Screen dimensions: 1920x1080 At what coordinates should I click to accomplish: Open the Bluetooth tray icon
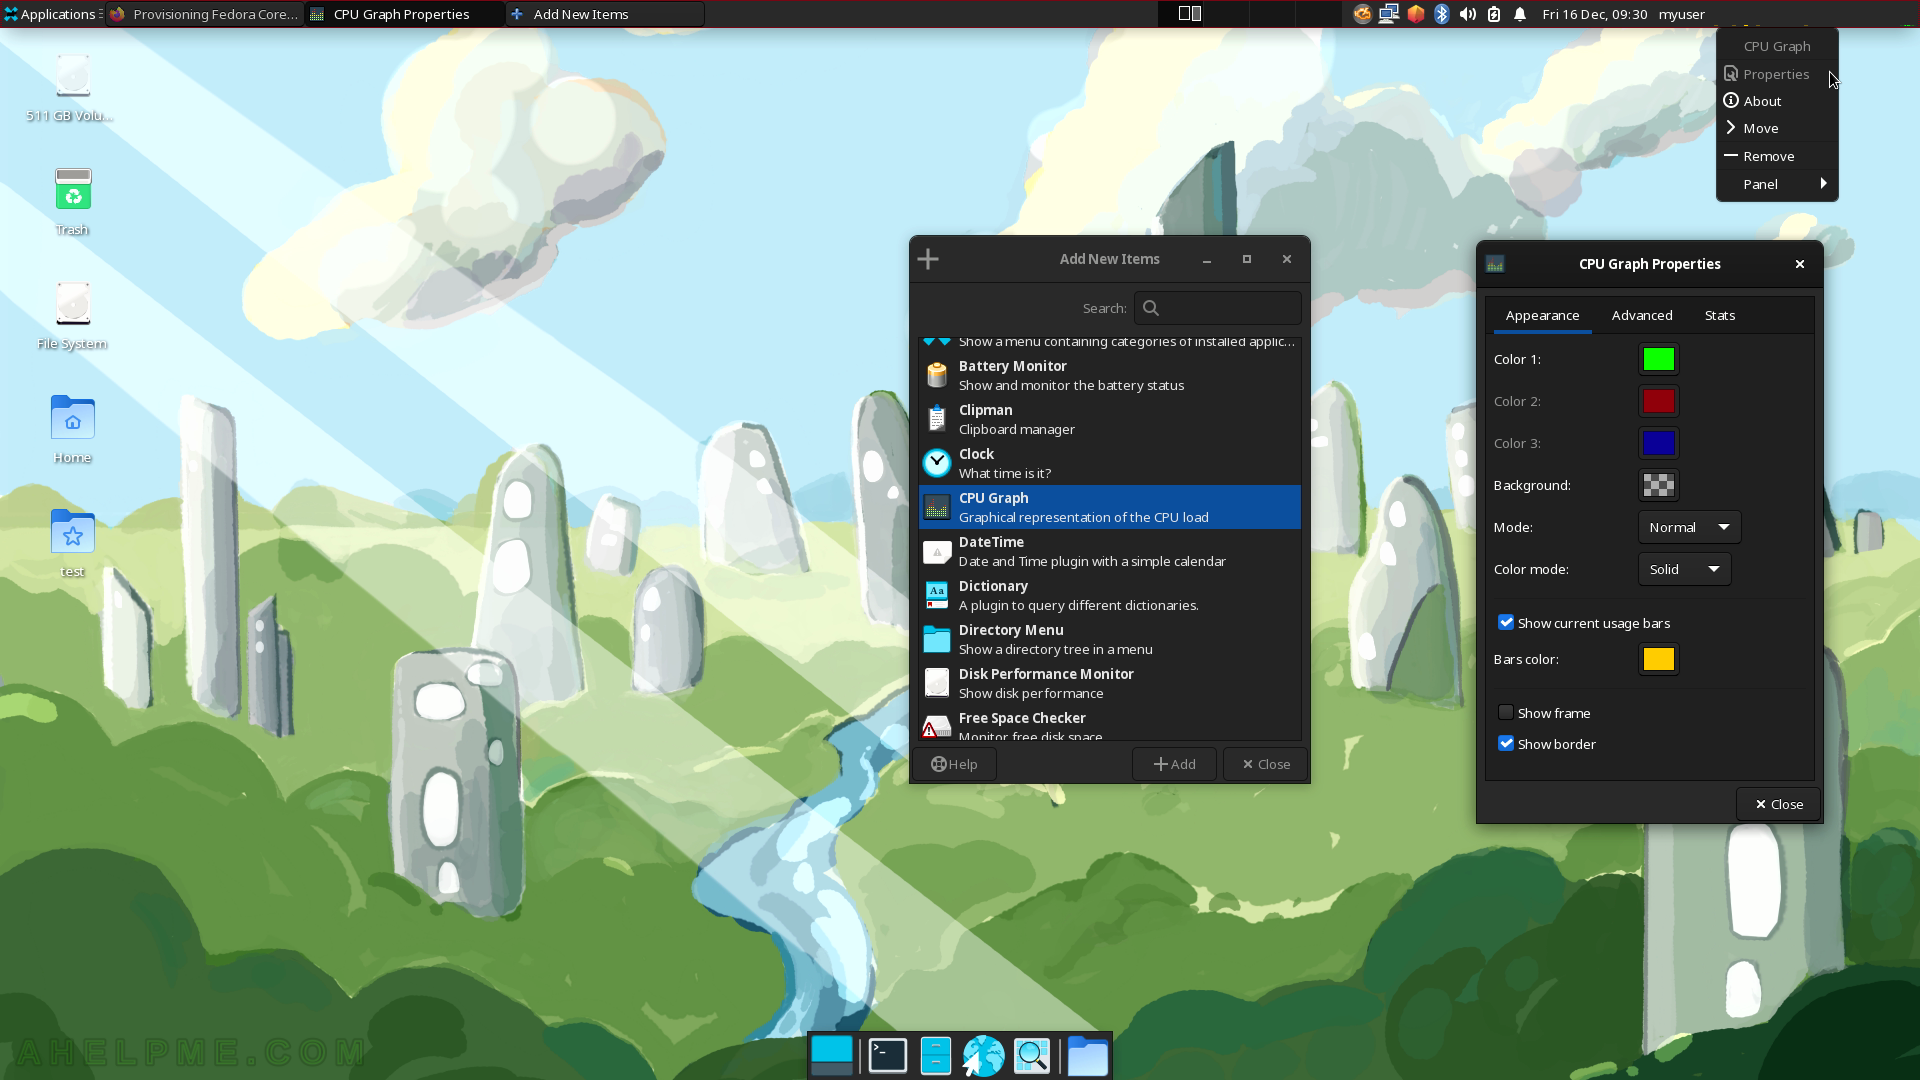point(1442,14)
